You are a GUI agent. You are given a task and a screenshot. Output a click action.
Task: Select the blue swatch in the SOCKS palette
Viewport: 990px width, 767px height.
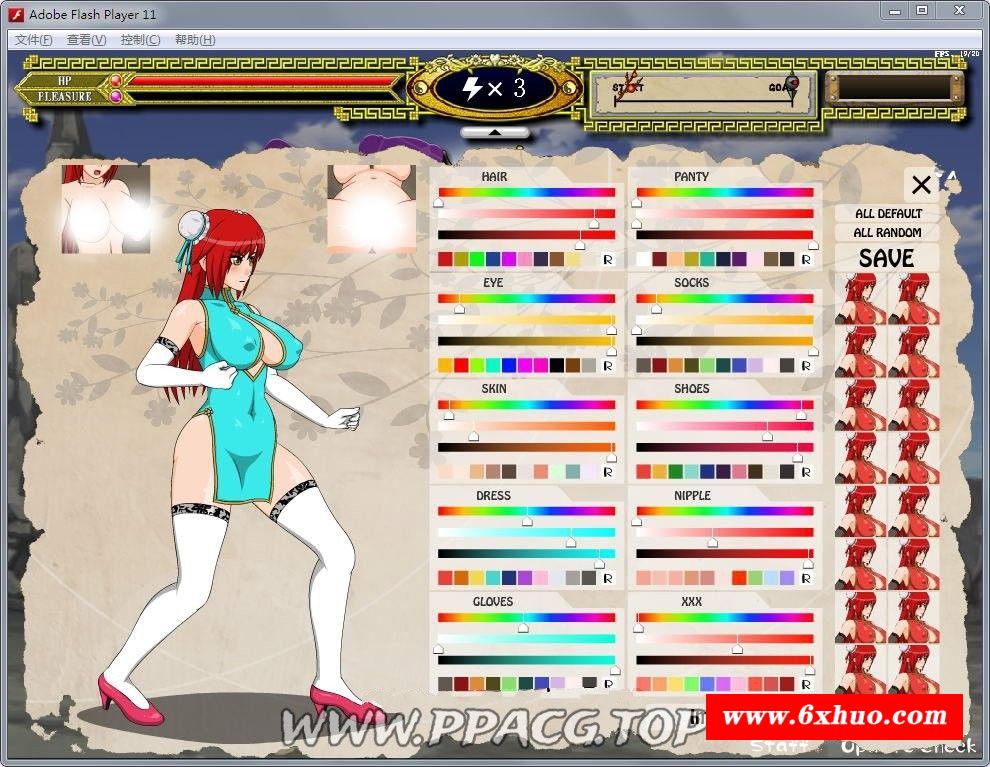[739, 366]
